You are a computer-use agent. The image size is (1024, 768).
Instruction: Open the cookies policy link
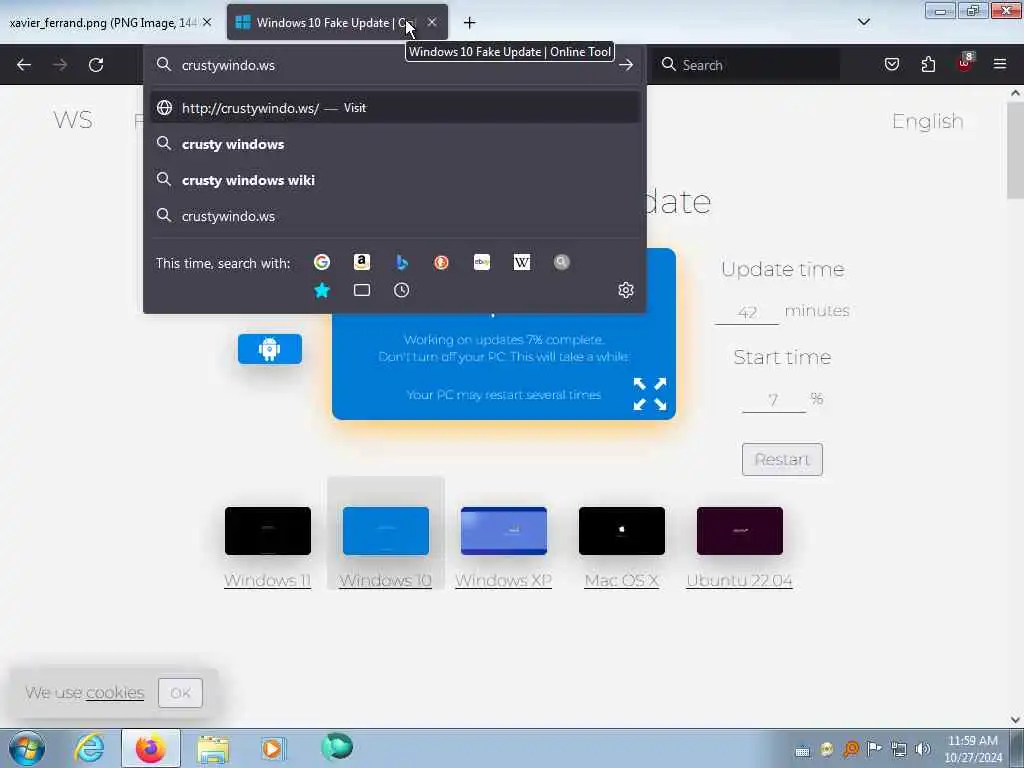[x=115, y=693]
